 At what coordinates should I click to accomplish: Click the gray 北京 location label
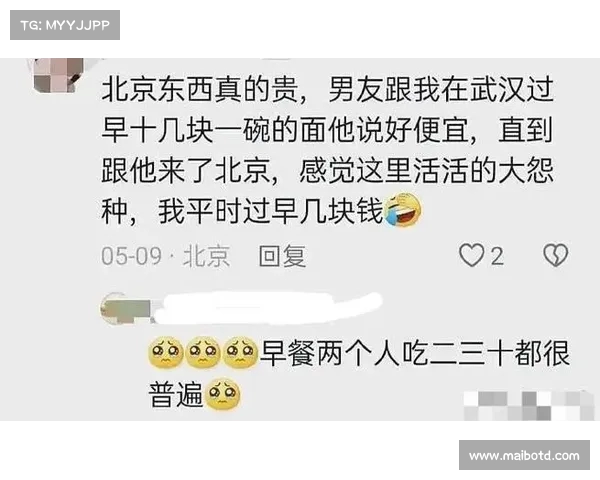pyautogui.click(x=207, y=256)
